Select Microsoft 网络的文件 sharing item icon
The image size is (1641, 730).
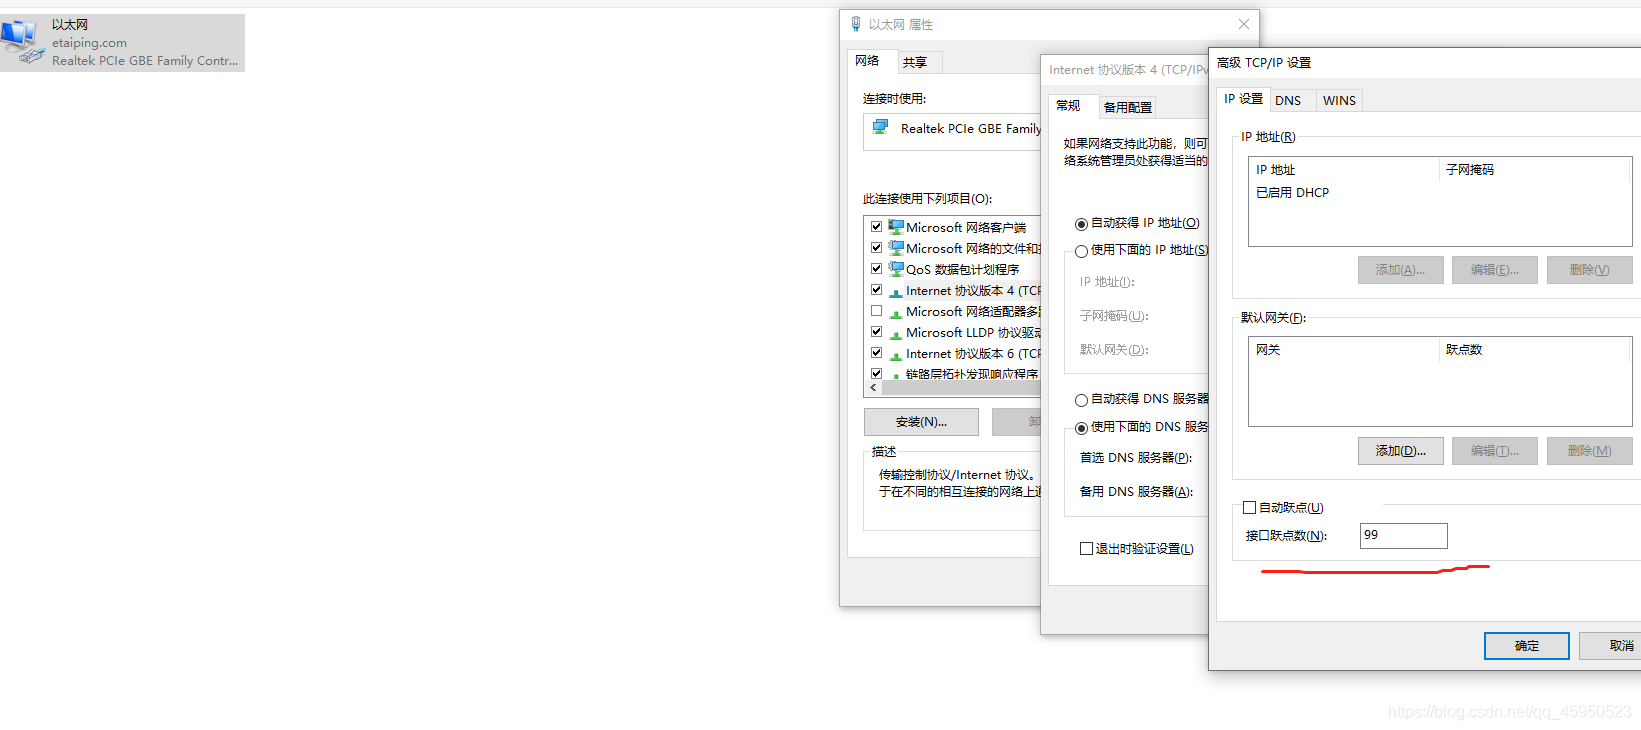896,248
